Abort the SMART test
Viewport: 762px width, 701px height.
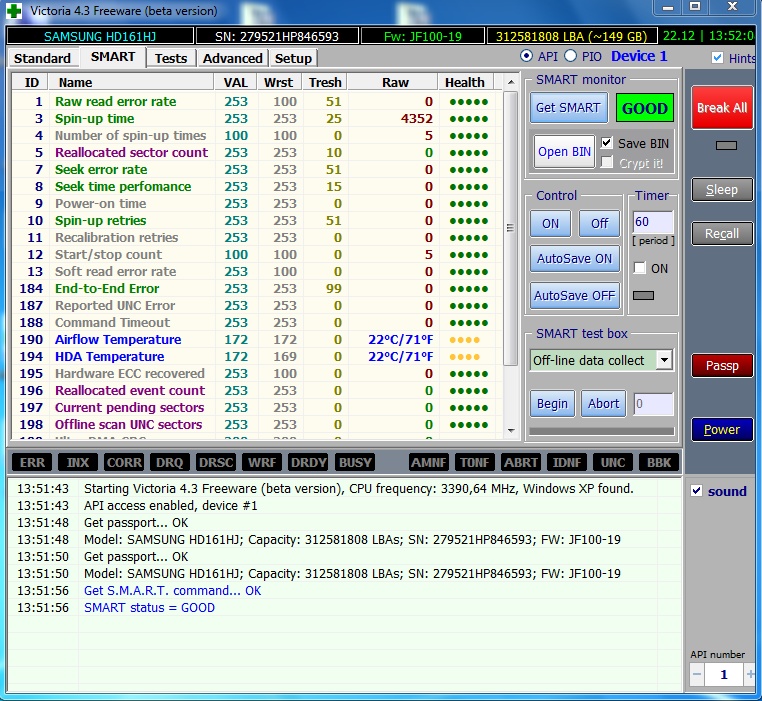(604, 403)
